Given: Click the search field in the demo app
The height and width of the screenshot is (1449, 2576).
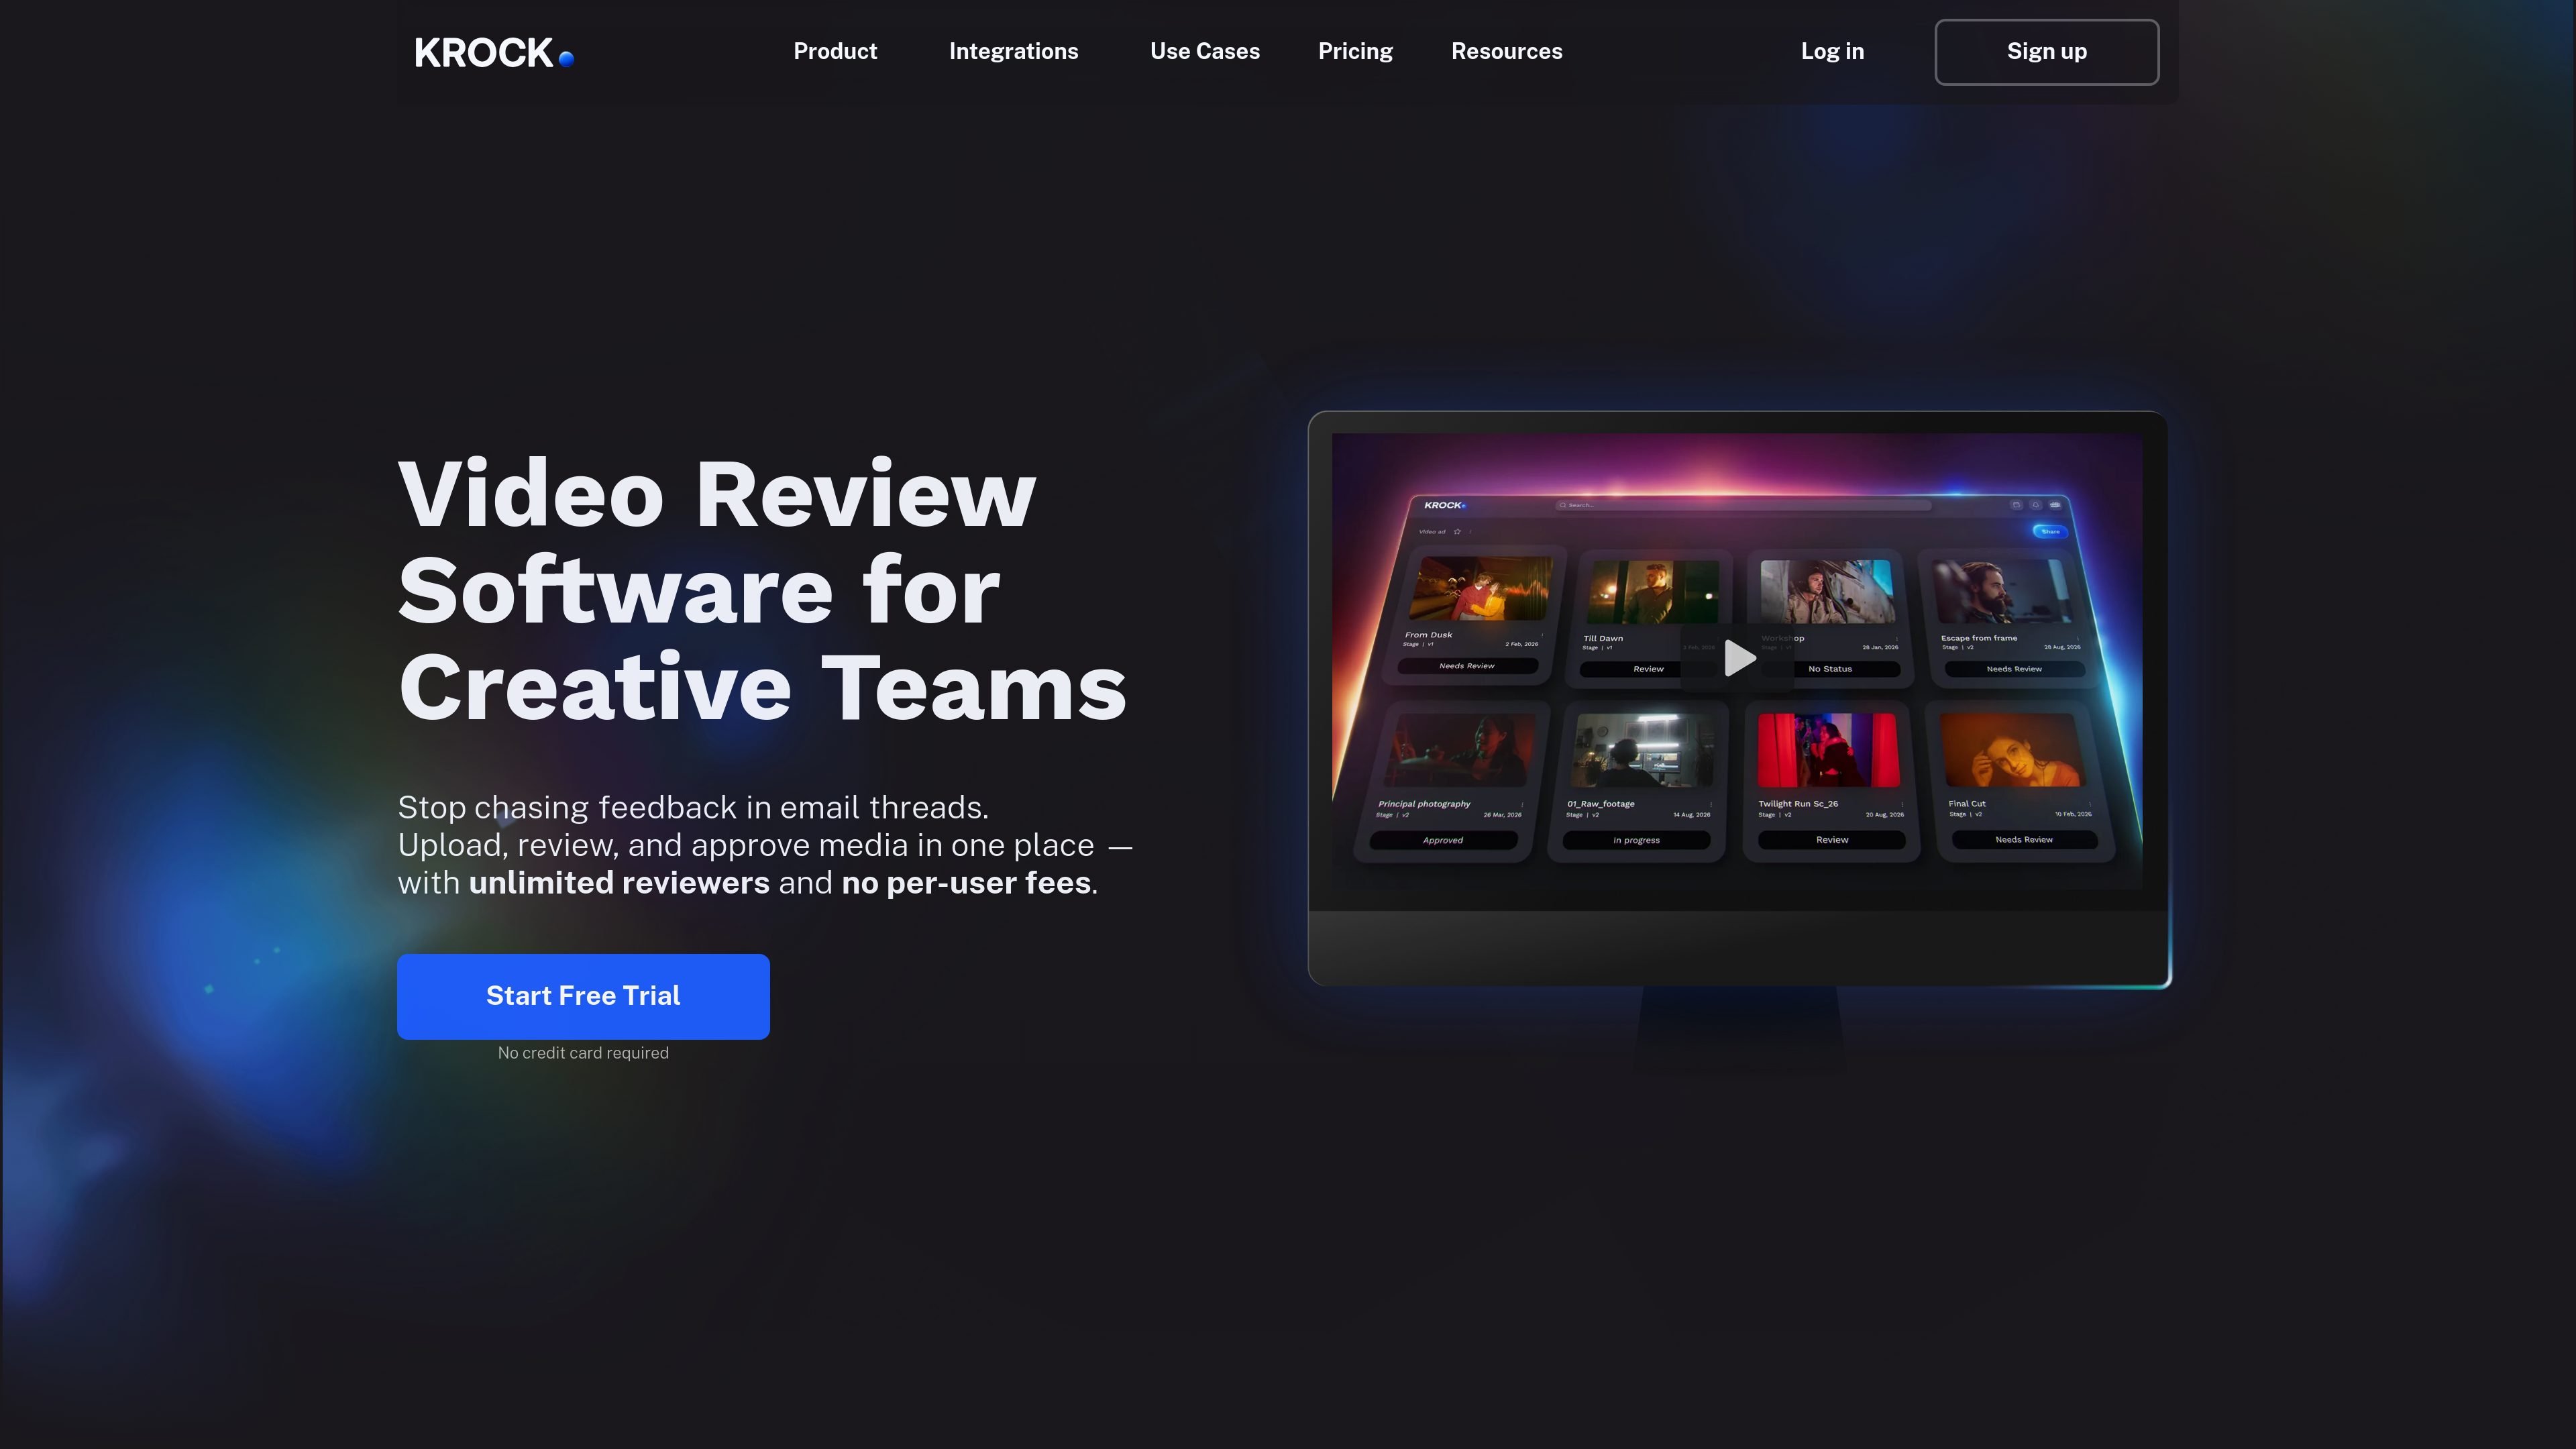Looking at the screenshot, I should point(1743,505).
